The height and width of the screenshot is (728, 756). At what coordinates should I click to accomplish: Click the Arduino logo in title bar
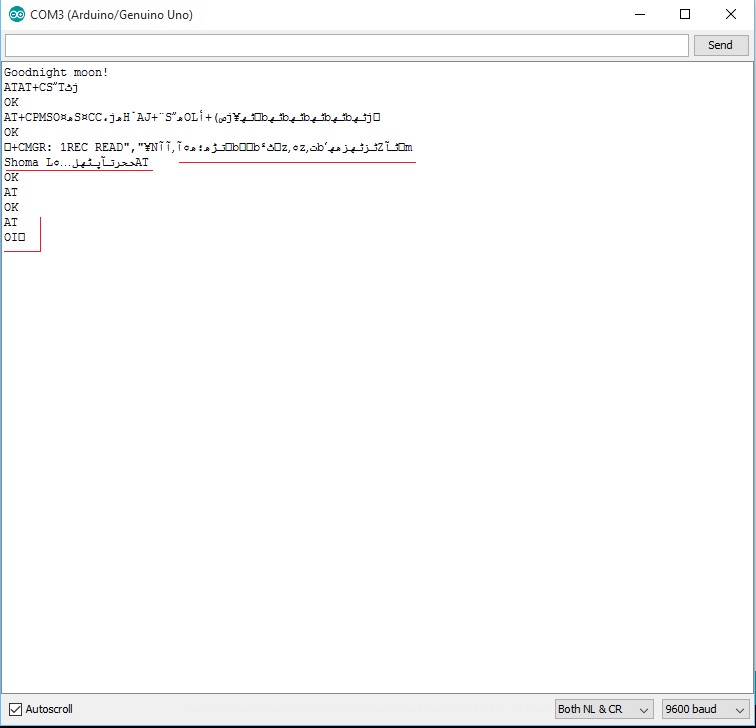[x=16, y=15]
